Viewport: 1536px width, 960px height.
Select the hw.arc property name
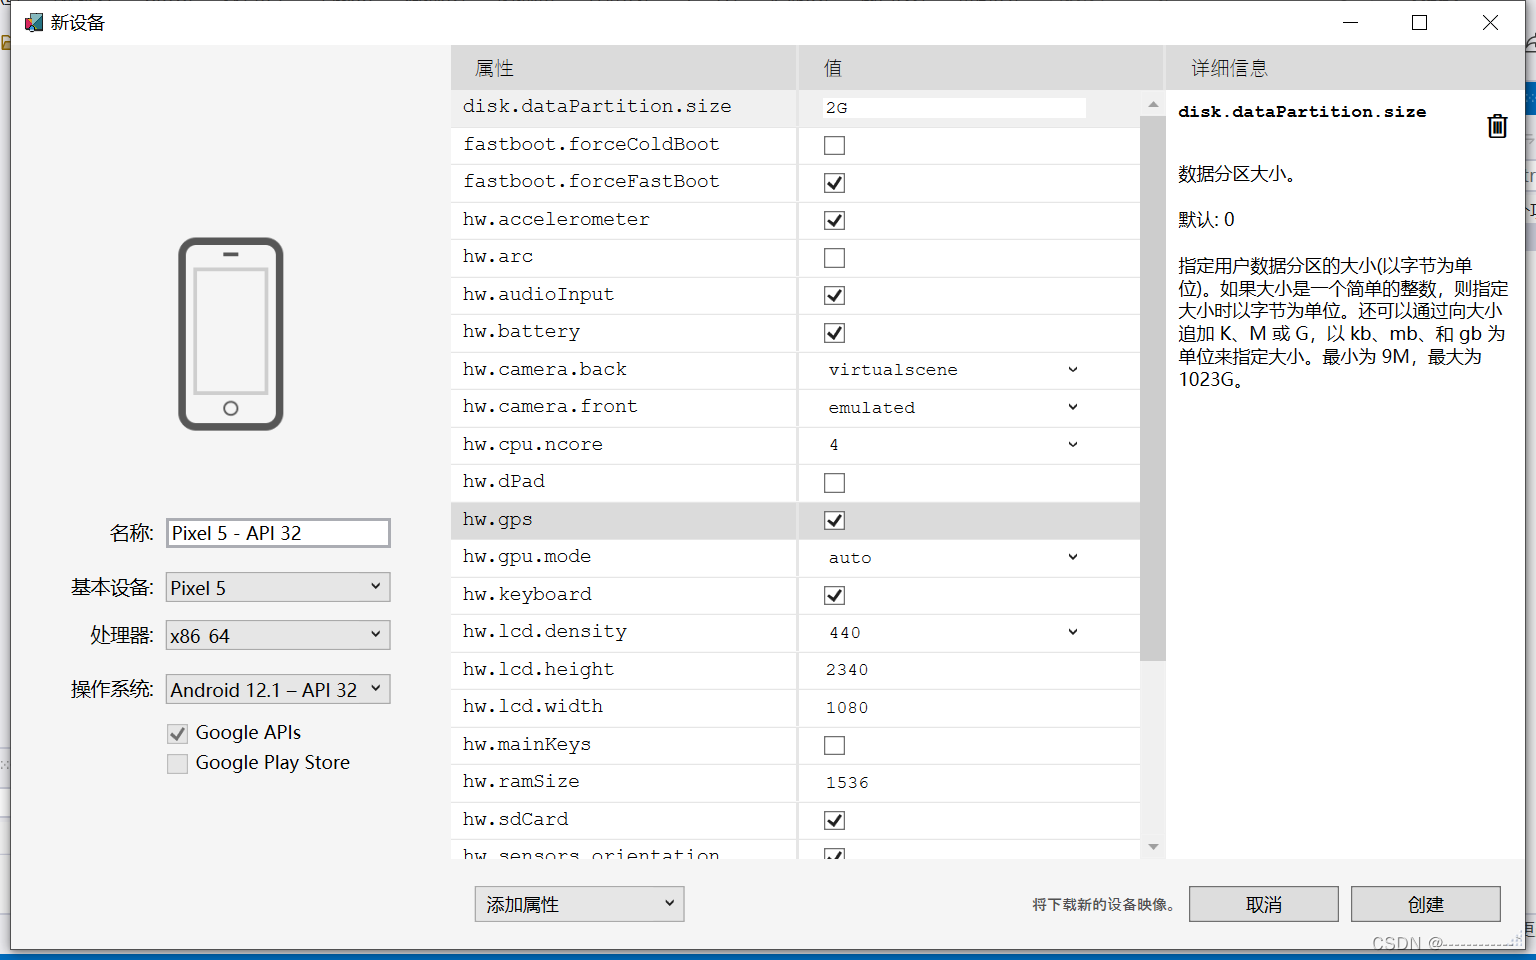coord(498,257)
